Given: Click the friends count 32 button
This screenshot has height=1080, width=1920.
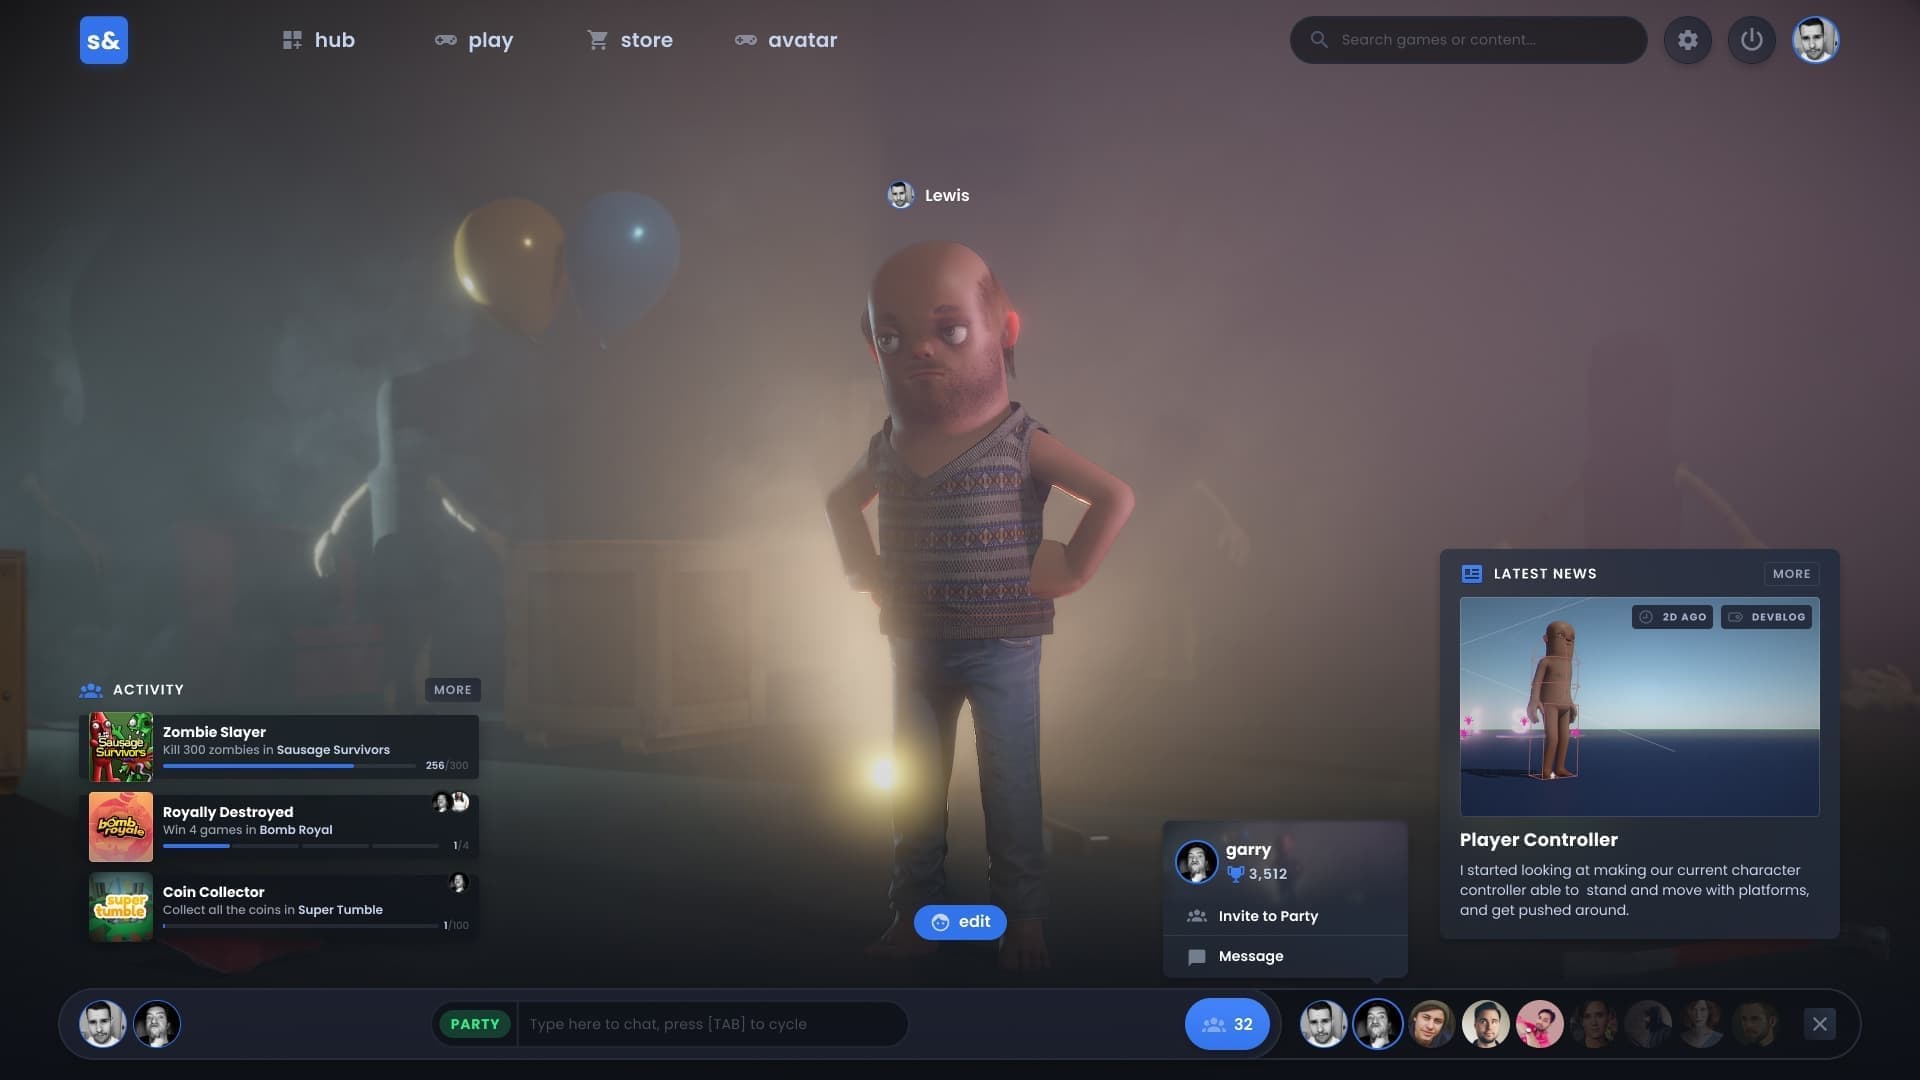Looking at the screenshot, I should coord(1227,1024).
